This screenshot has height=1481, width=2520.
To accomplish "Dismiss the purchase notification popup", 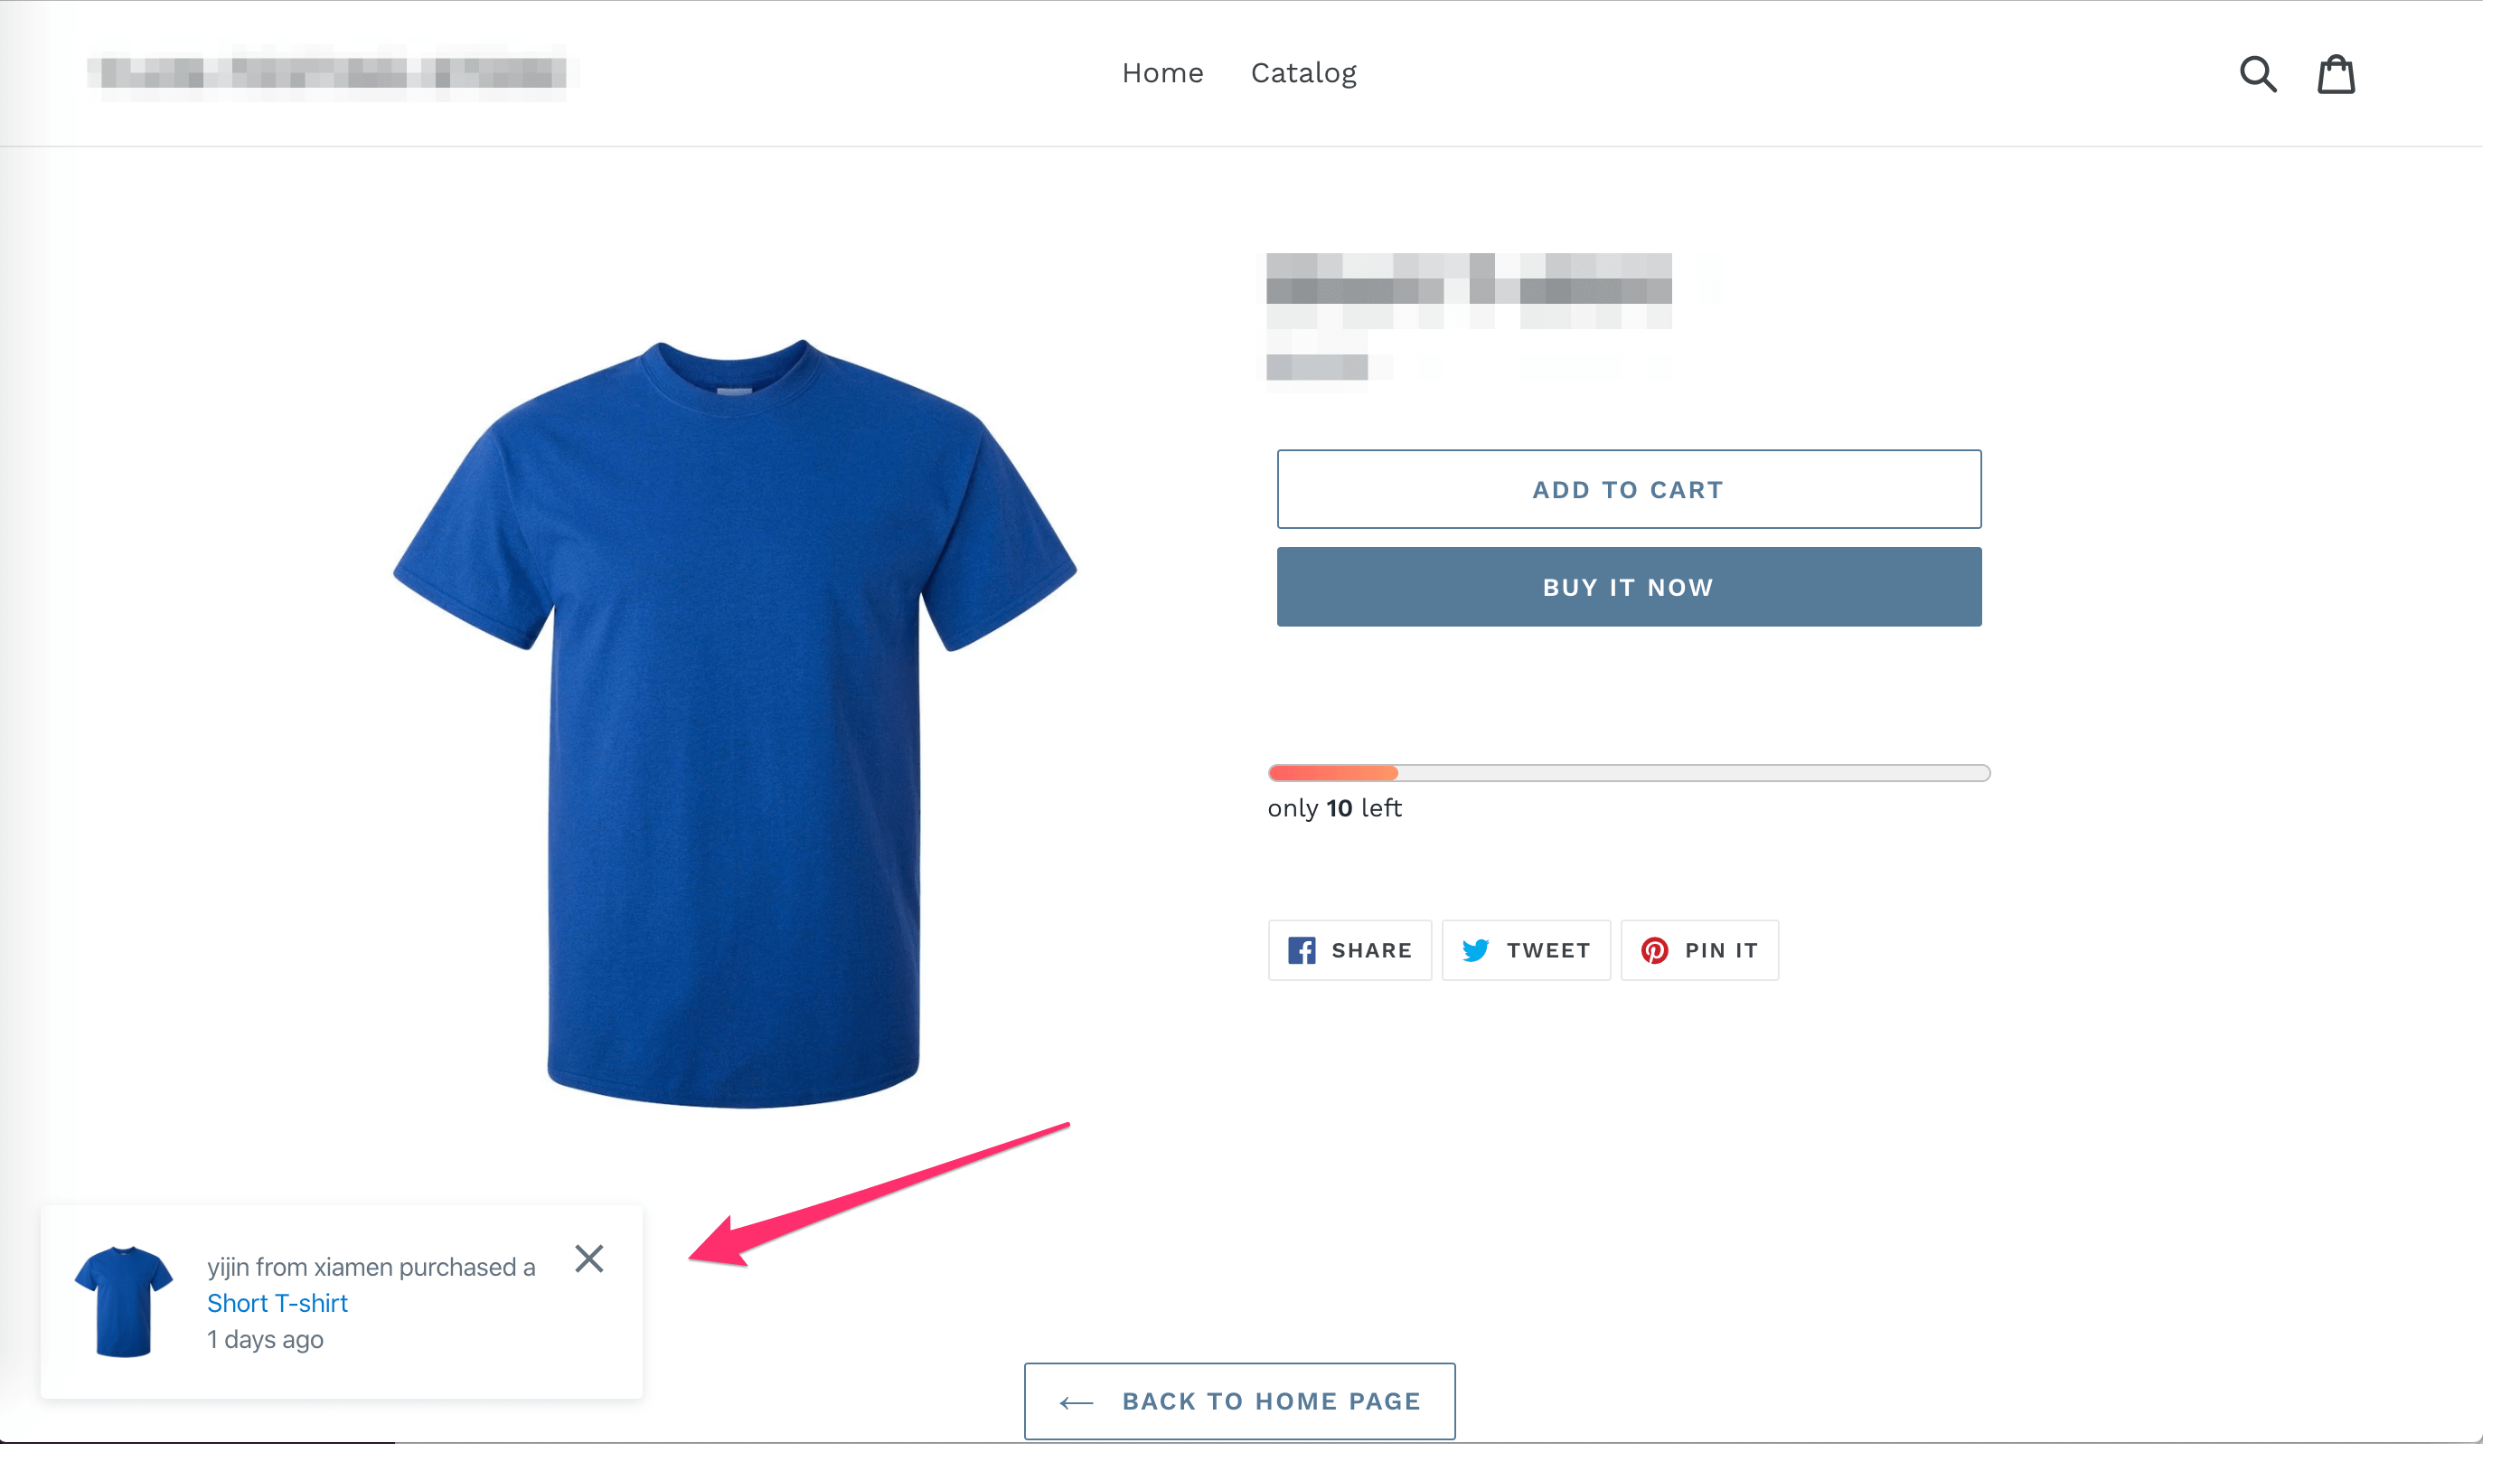I will coord(589,1258).
